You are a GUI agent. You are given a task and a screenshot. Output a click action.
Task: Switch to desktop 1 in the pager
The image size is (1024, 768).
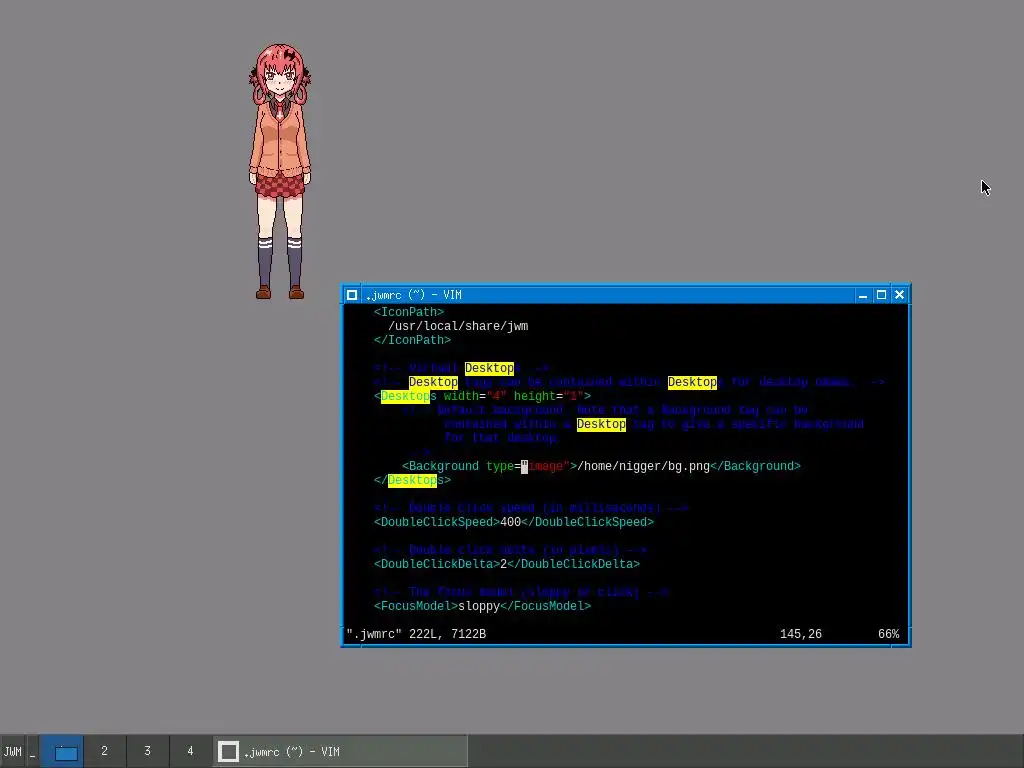coord(62,752)
